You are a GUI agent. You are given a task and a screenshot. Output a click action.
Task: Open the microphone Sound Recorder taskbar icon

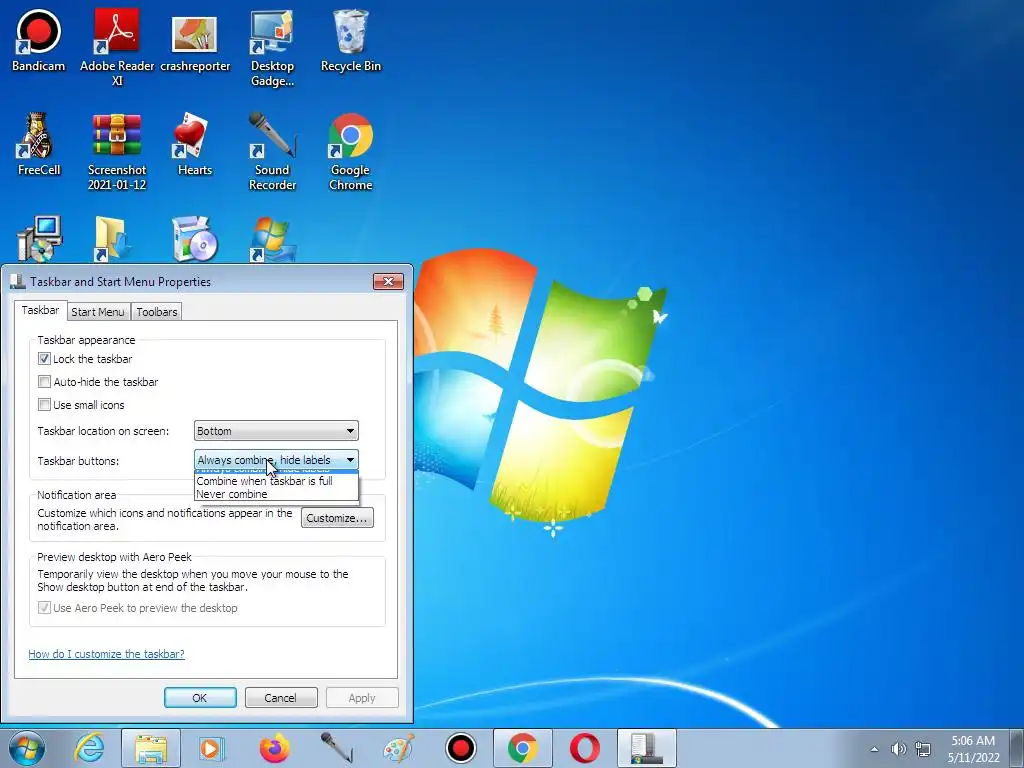pyautogui.click(x=336, y=748)
